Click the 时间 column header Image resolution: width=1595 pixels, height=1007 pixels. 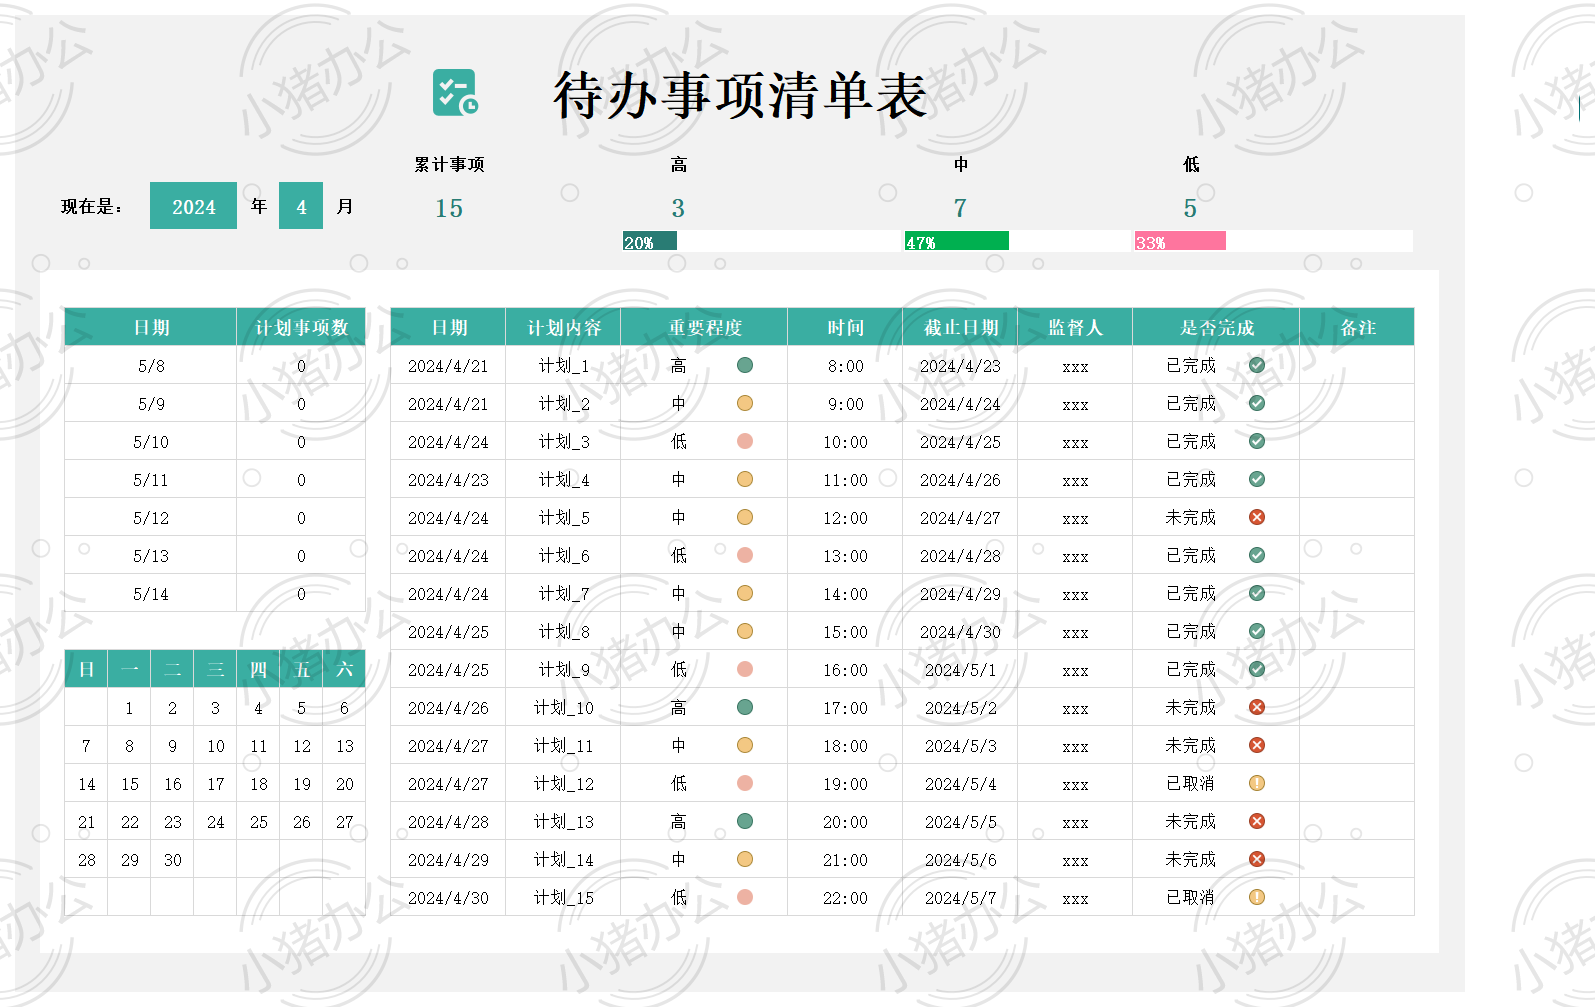(x=846, y=327)
